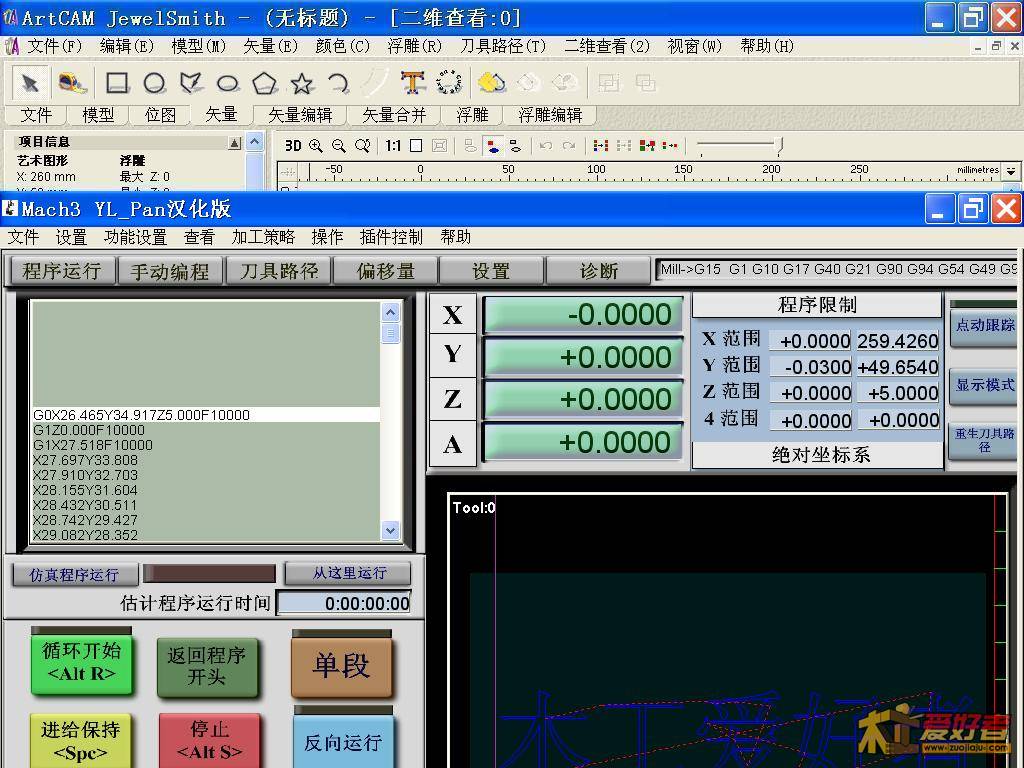Click the 1:1 scale icon
1024x768 pixels.
[x=392, y=146]
